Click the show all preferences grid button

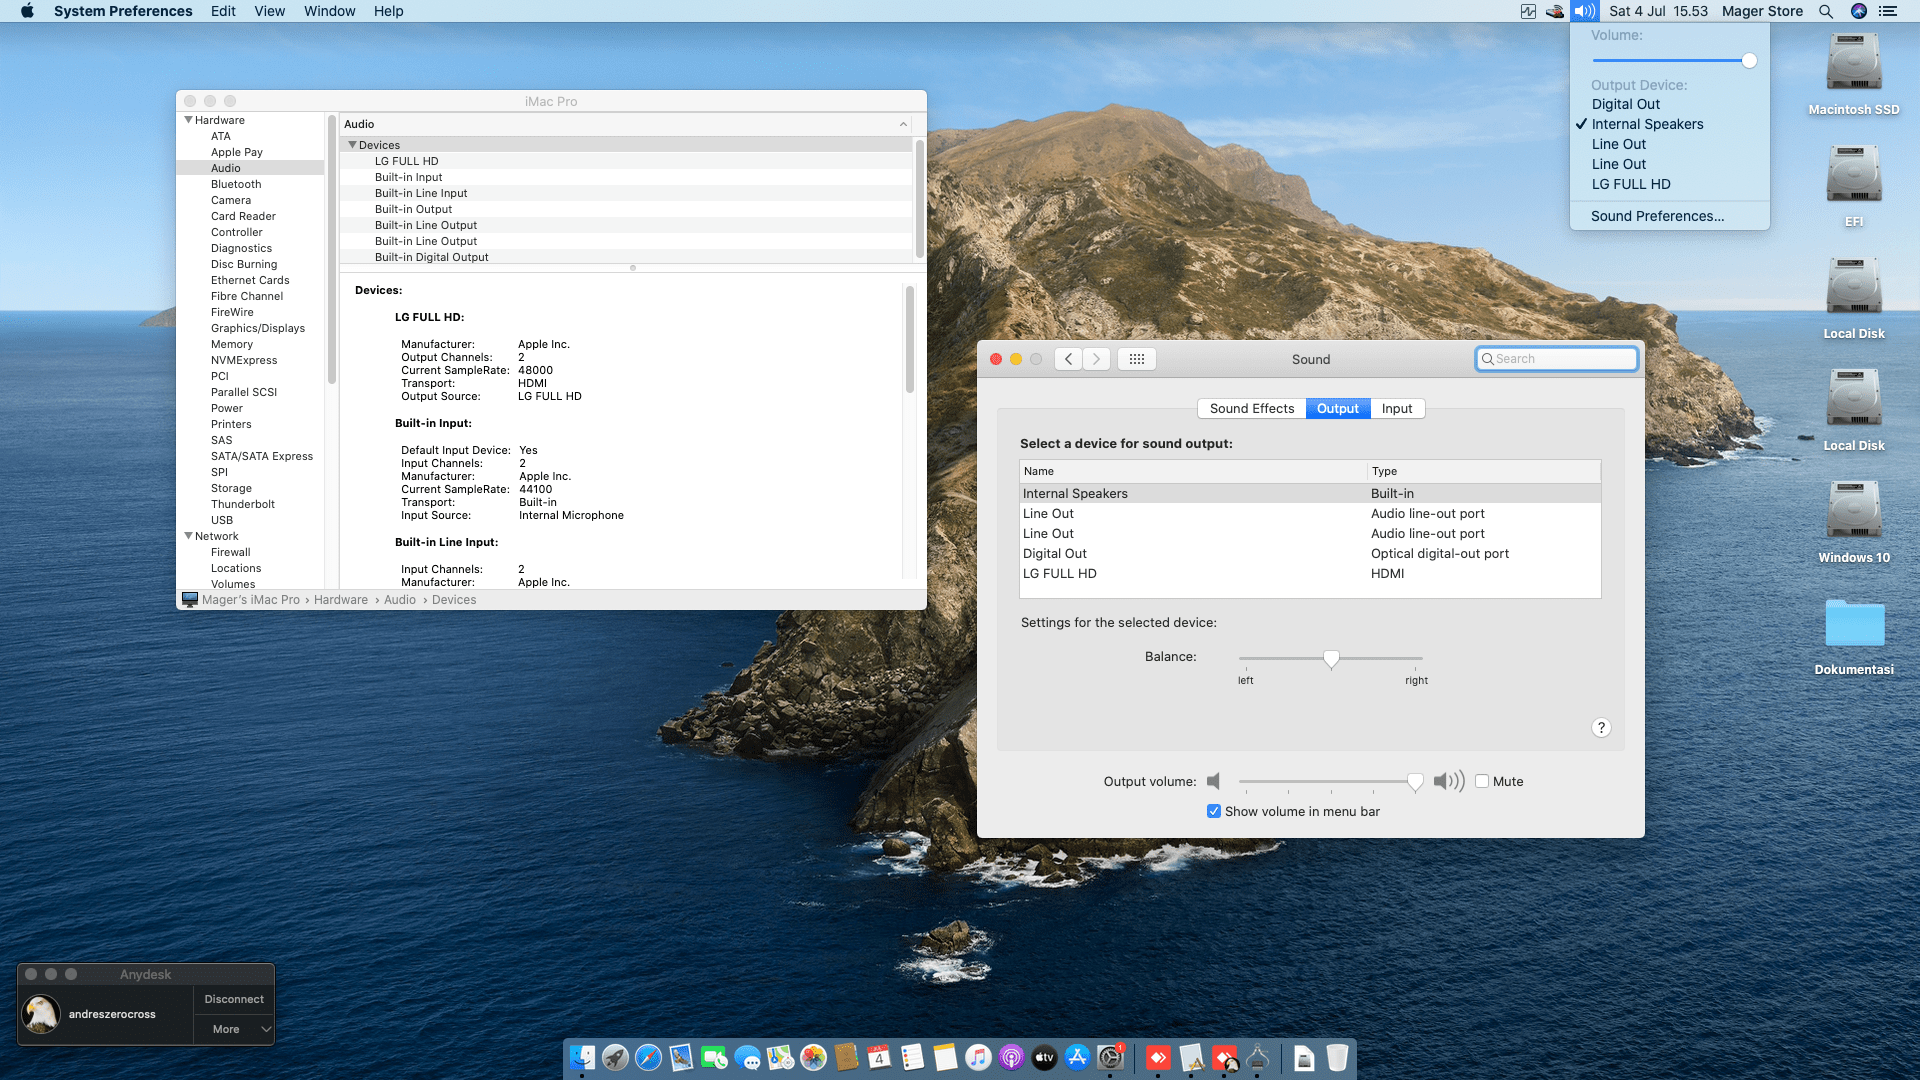pos(1137,359)
